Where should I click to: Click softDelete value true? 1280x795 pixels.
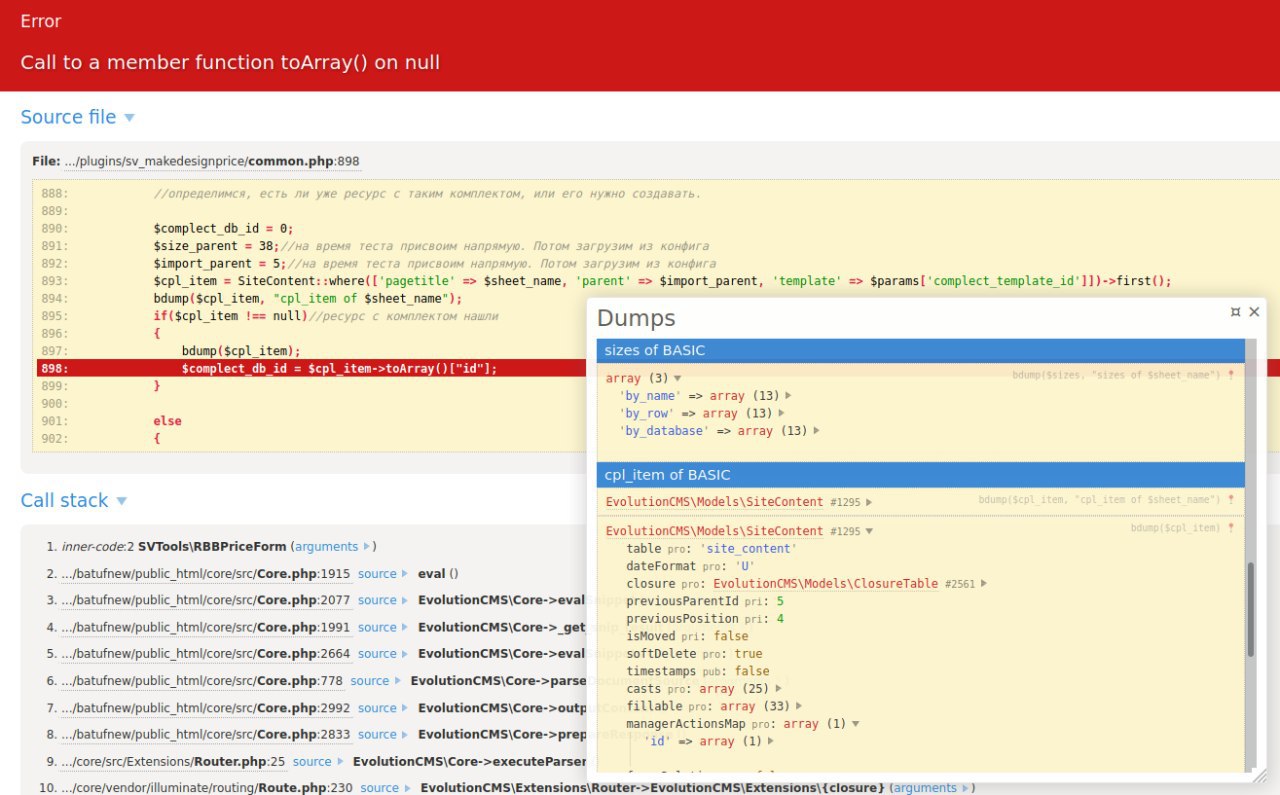pyautogui.click(x=748, y=654)
